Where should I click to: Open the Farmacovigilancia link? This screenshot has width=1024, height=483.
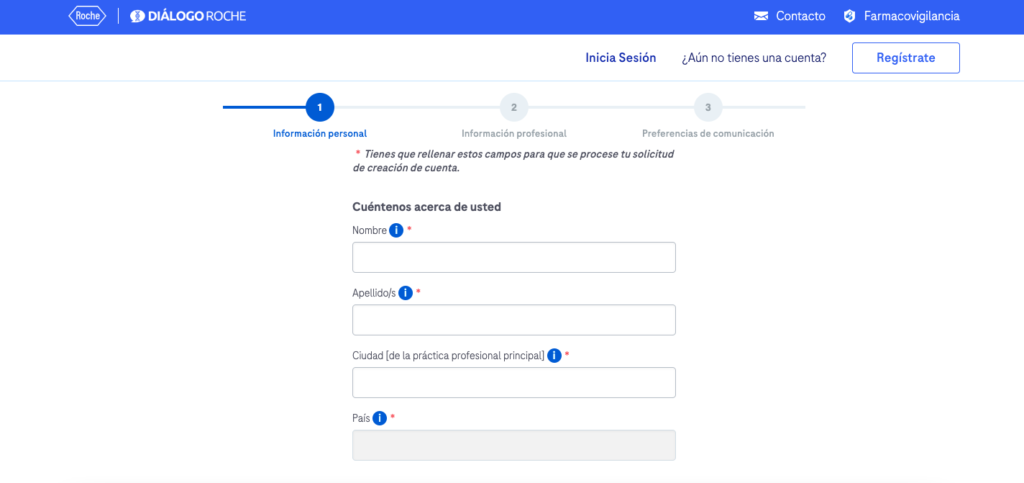pyautogui.click(x=911, y=16)
